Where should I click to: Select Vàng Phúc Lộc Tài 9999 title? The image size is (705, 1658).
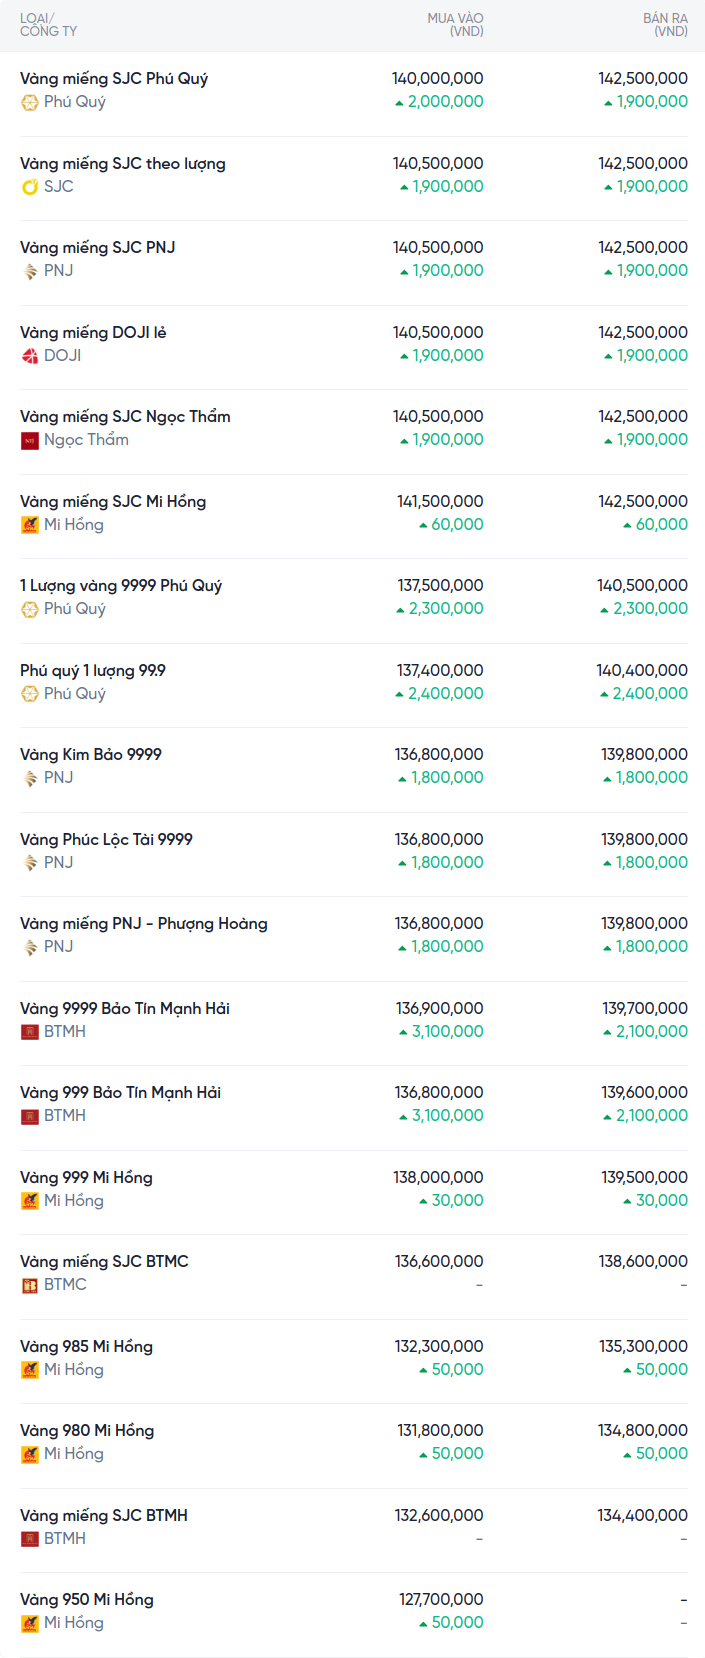pos(106,839)
